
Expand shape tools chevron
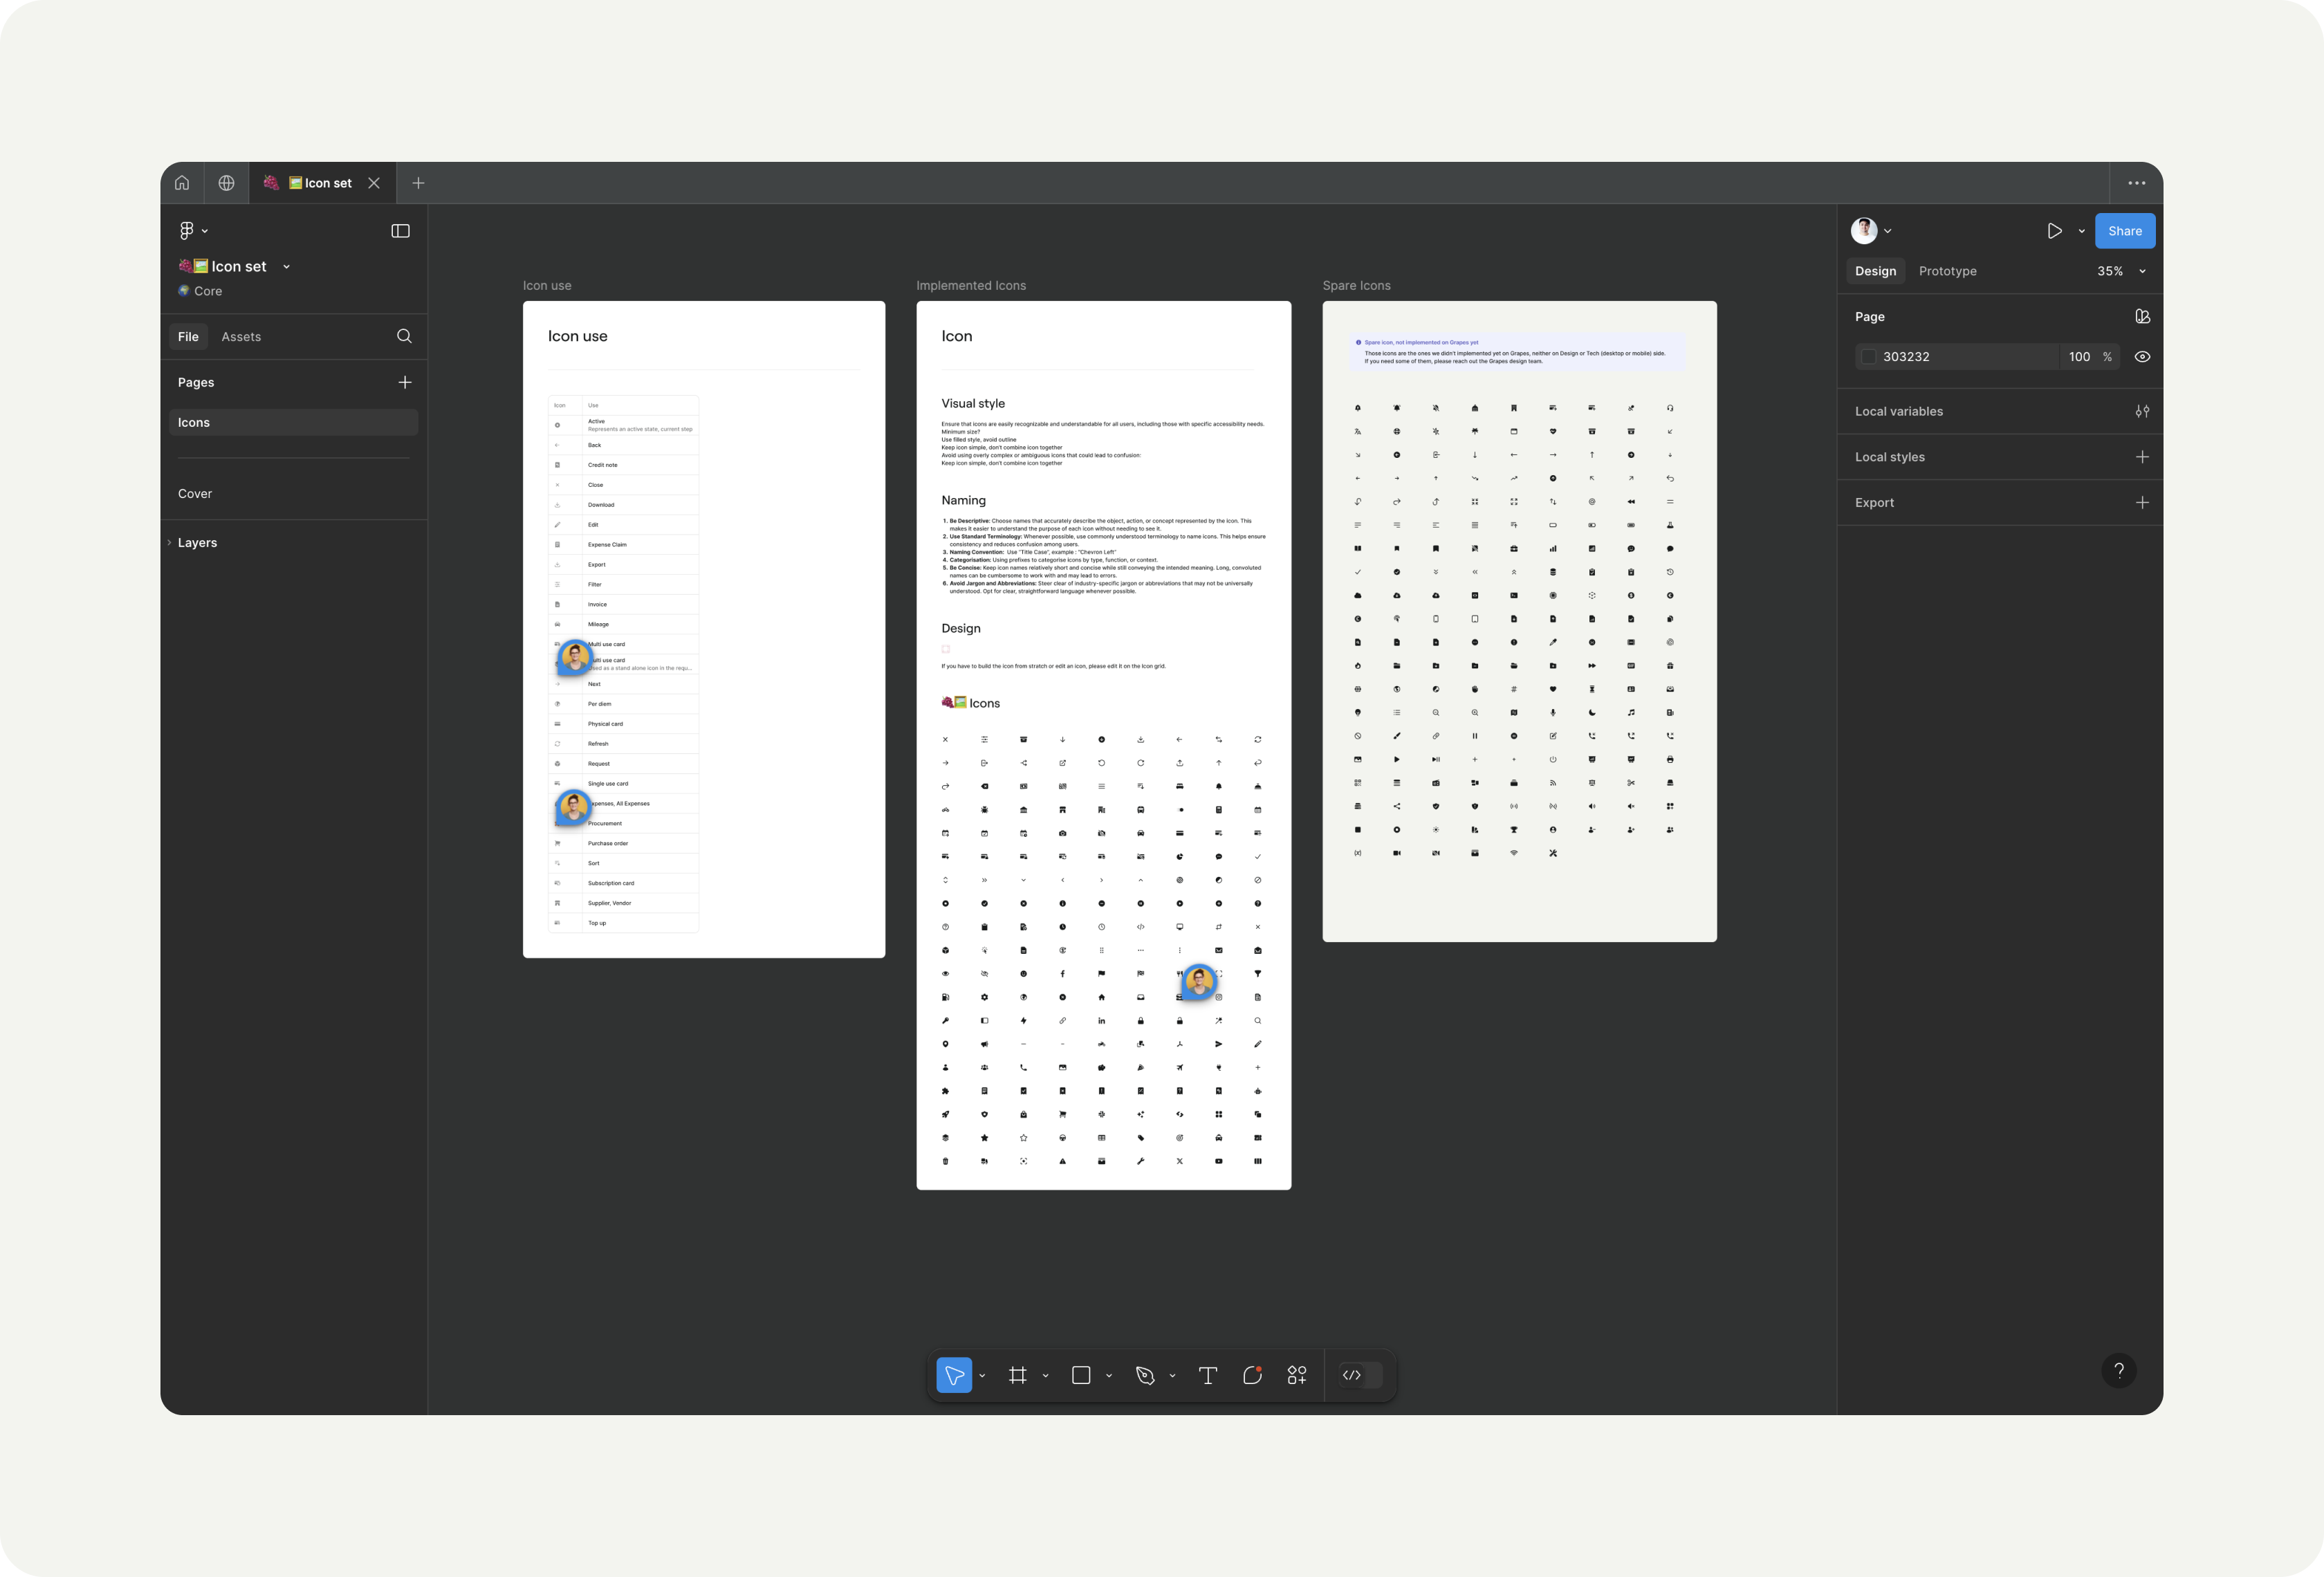click(x=1109, y=1376)
